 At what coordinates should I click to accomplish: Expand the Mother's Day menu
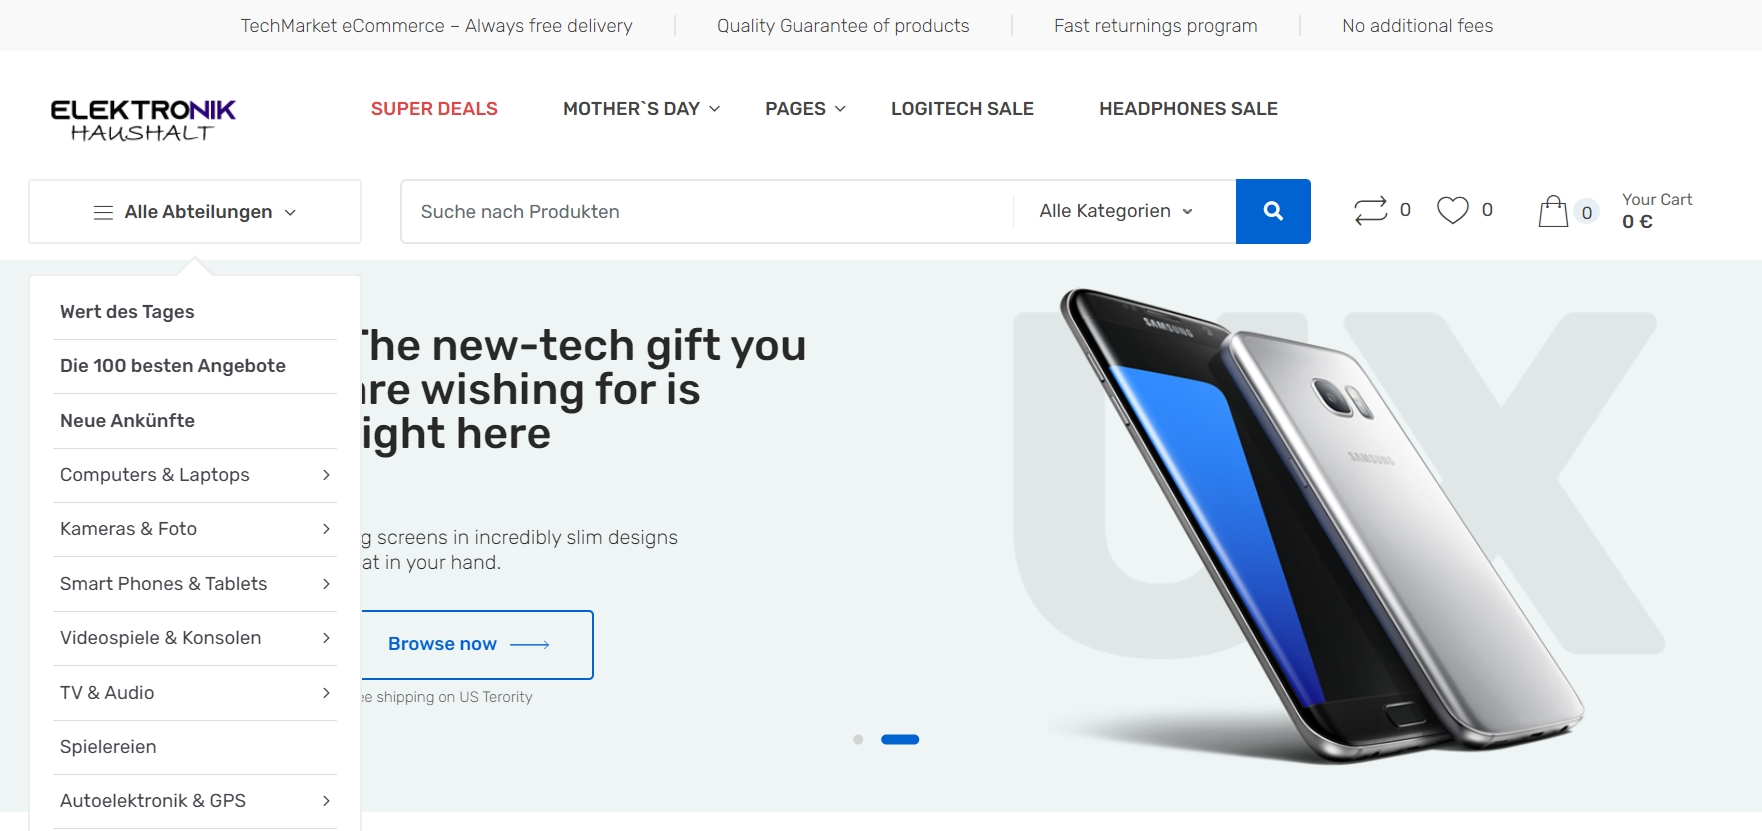pos(641,109)
